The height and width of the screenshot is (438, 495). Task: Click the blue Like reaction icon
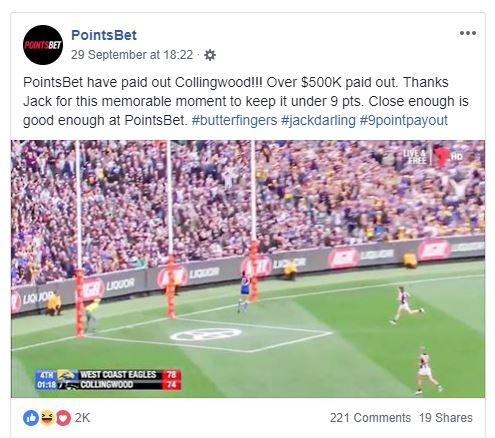(x=31, y=418)
